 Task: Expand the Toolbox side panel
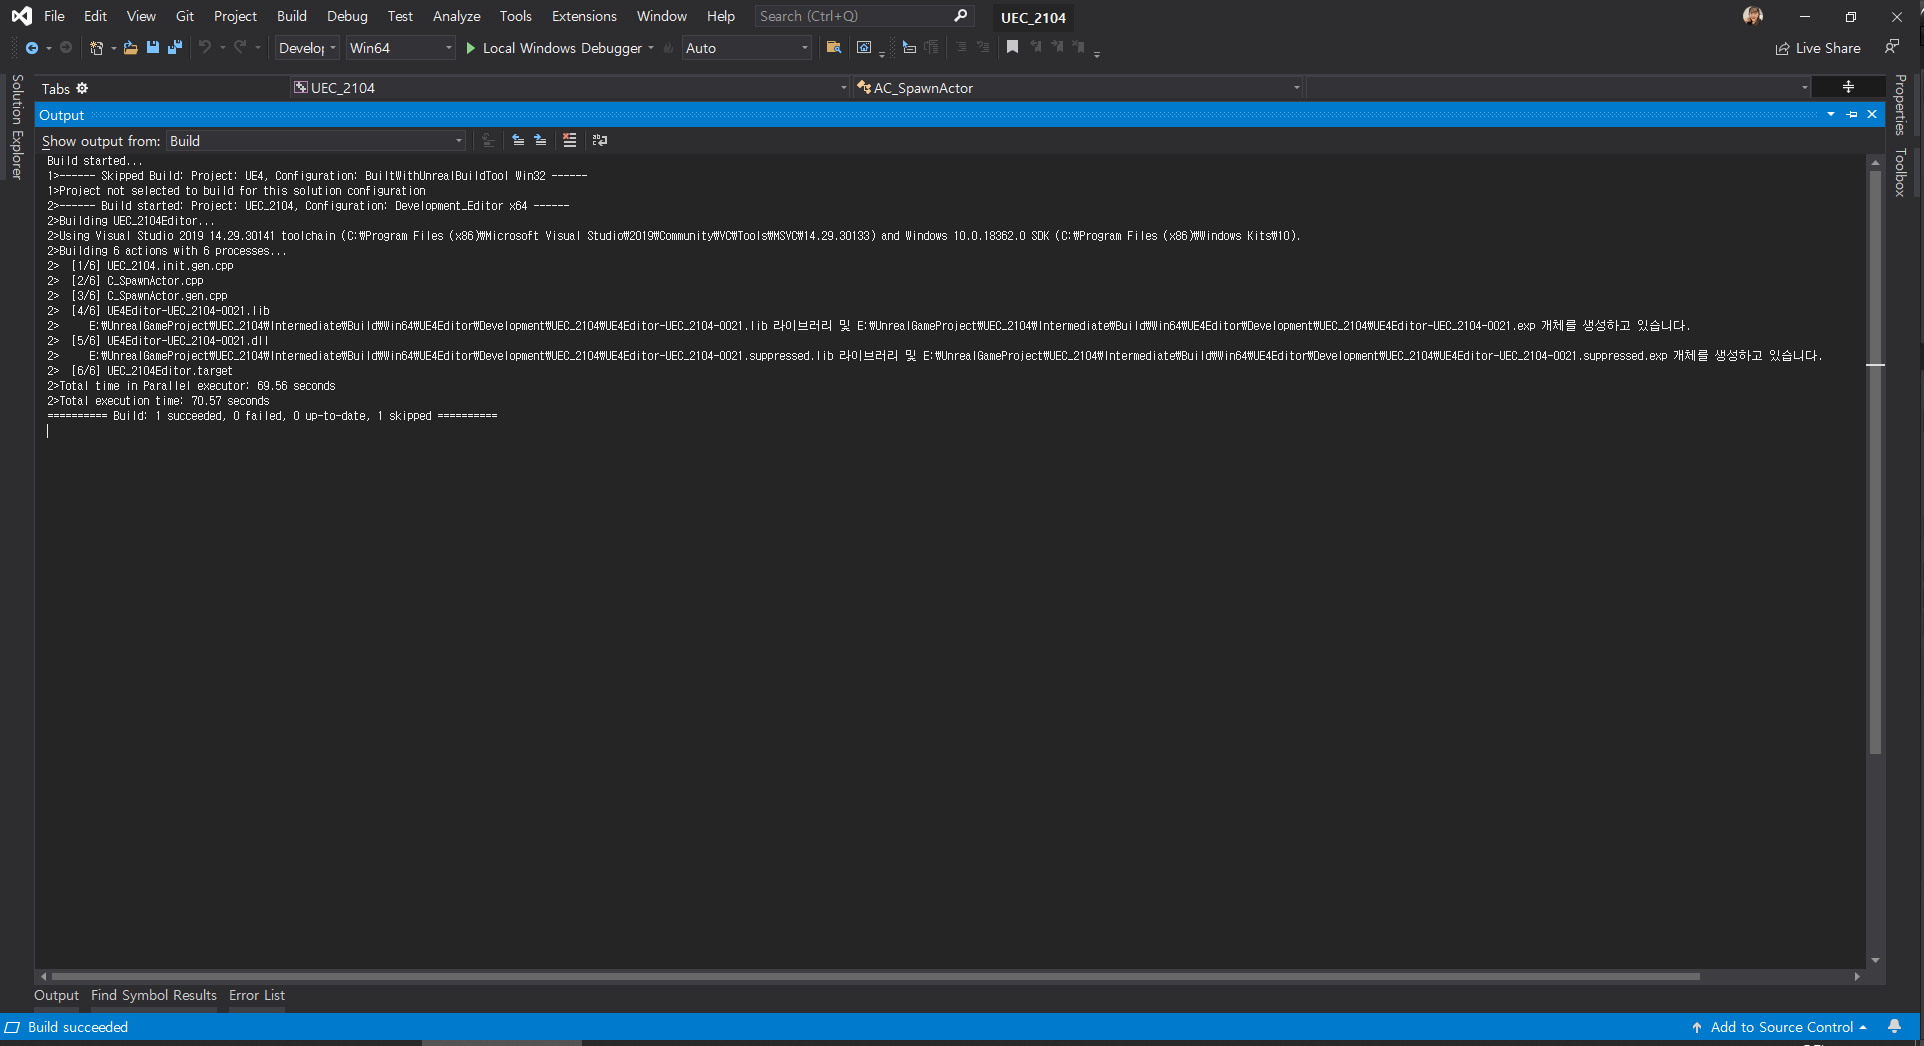(x=1900, y=172)
